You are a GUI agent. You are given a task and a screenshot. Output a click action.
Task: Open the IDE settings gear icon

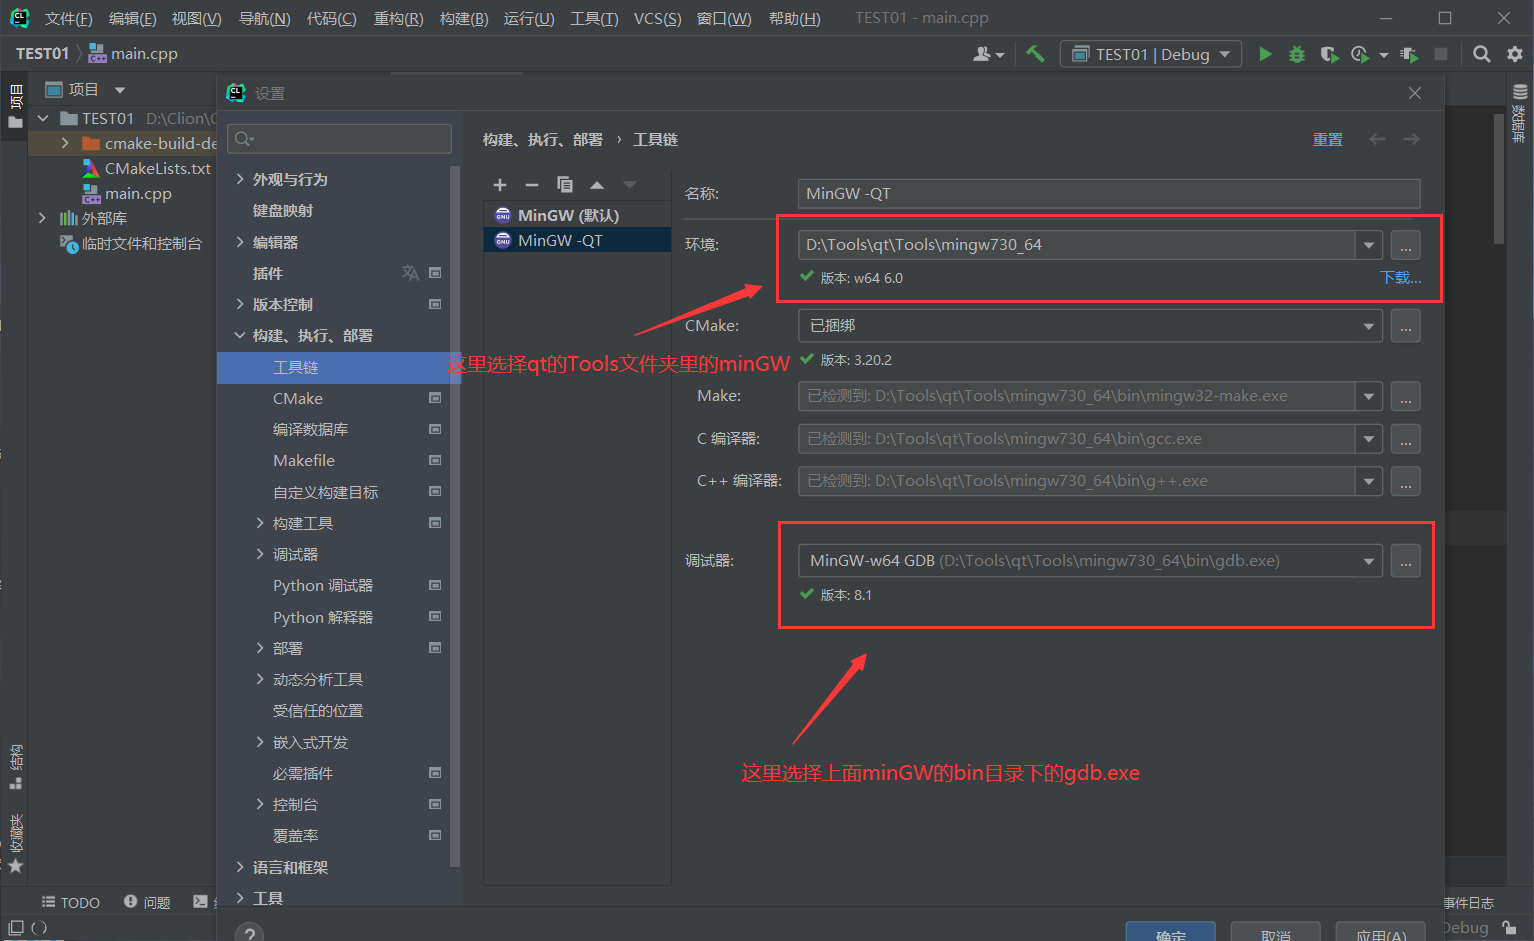(x=1515, y=53)
